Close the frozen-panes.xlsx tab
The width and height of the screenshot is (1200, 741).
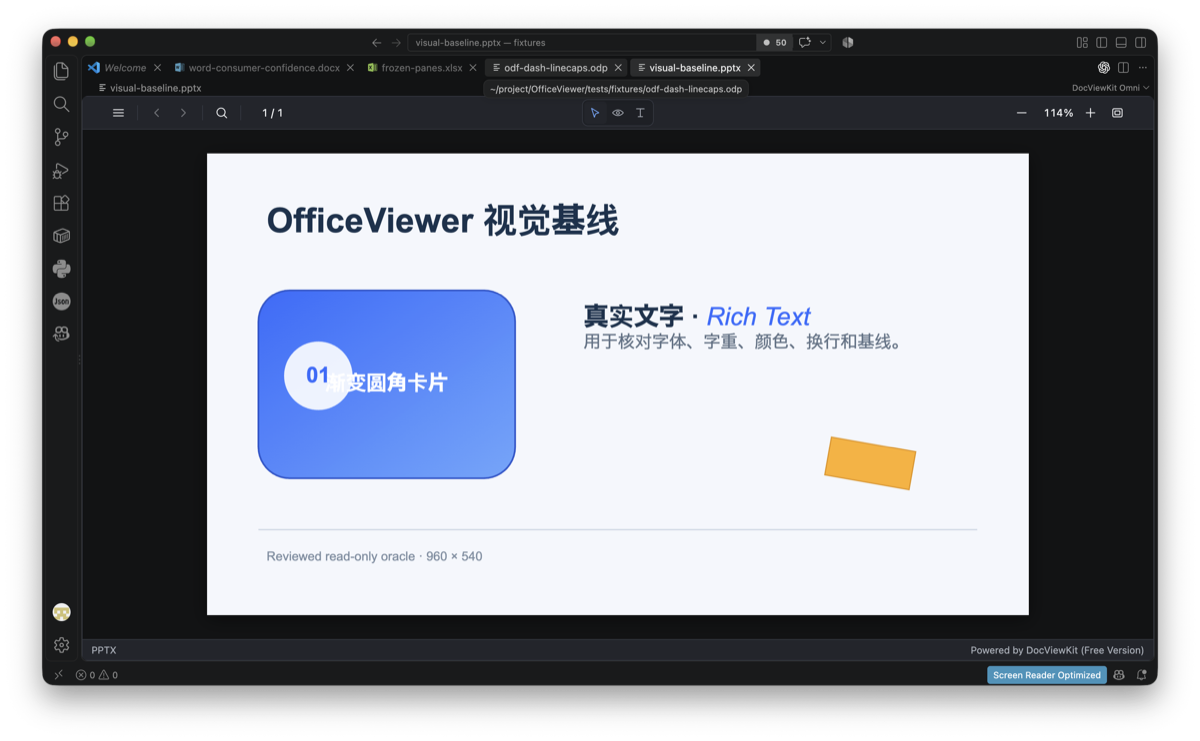473,68
